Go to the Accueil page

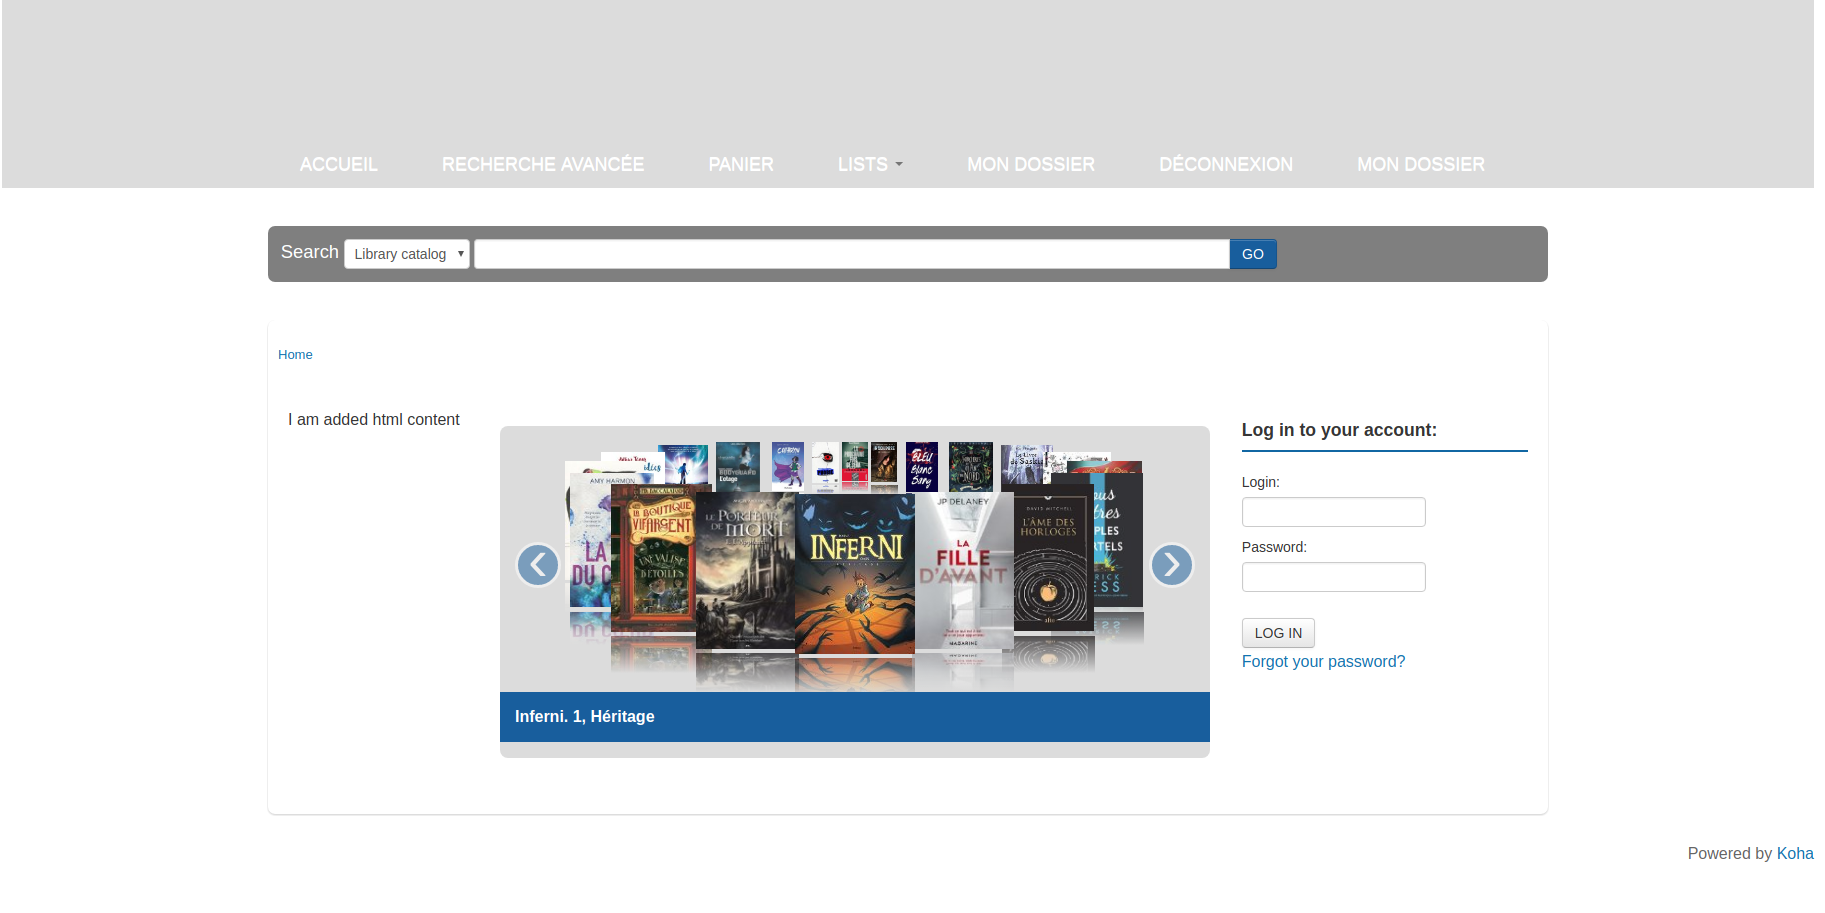point(339,164)
